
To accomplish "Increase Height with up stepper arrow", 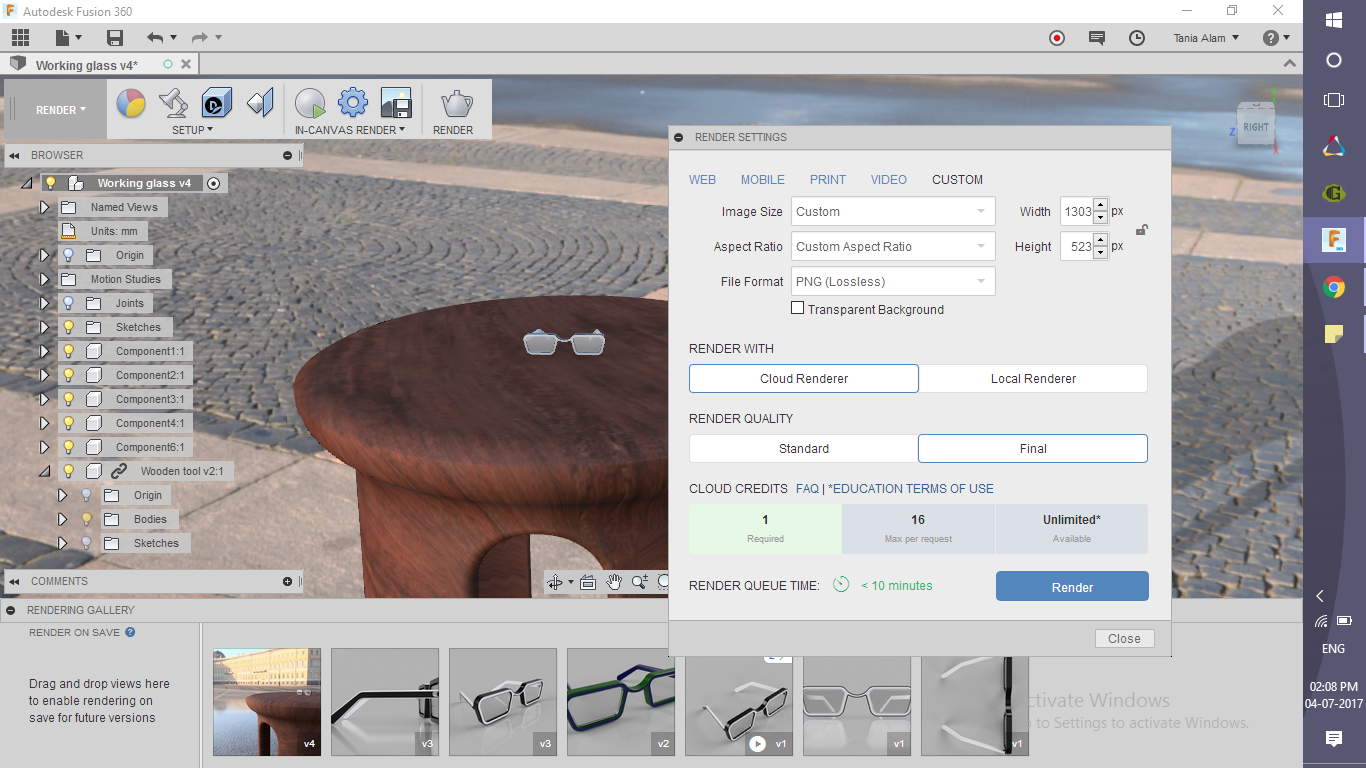I will pos(1100,240).
